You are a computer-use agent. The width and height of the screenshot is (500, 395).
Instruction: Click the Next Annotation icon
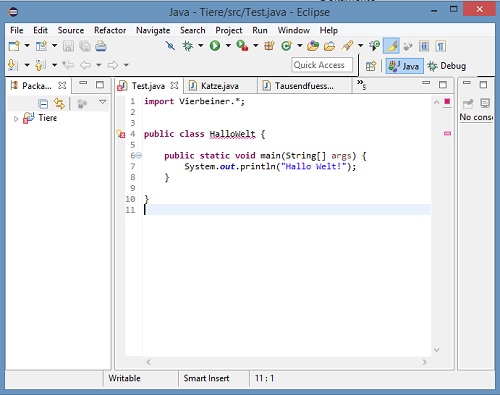point(13,65)
